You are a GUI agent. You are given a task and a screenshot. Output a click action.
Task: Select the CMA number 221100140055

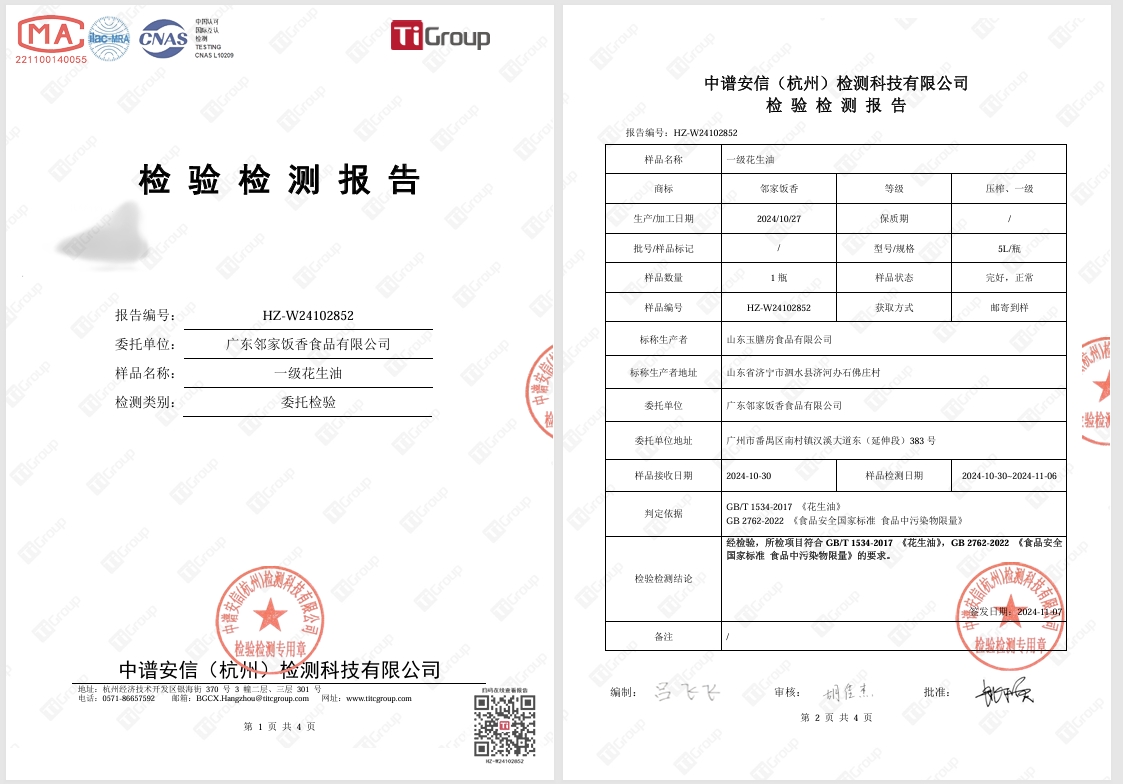51,60
